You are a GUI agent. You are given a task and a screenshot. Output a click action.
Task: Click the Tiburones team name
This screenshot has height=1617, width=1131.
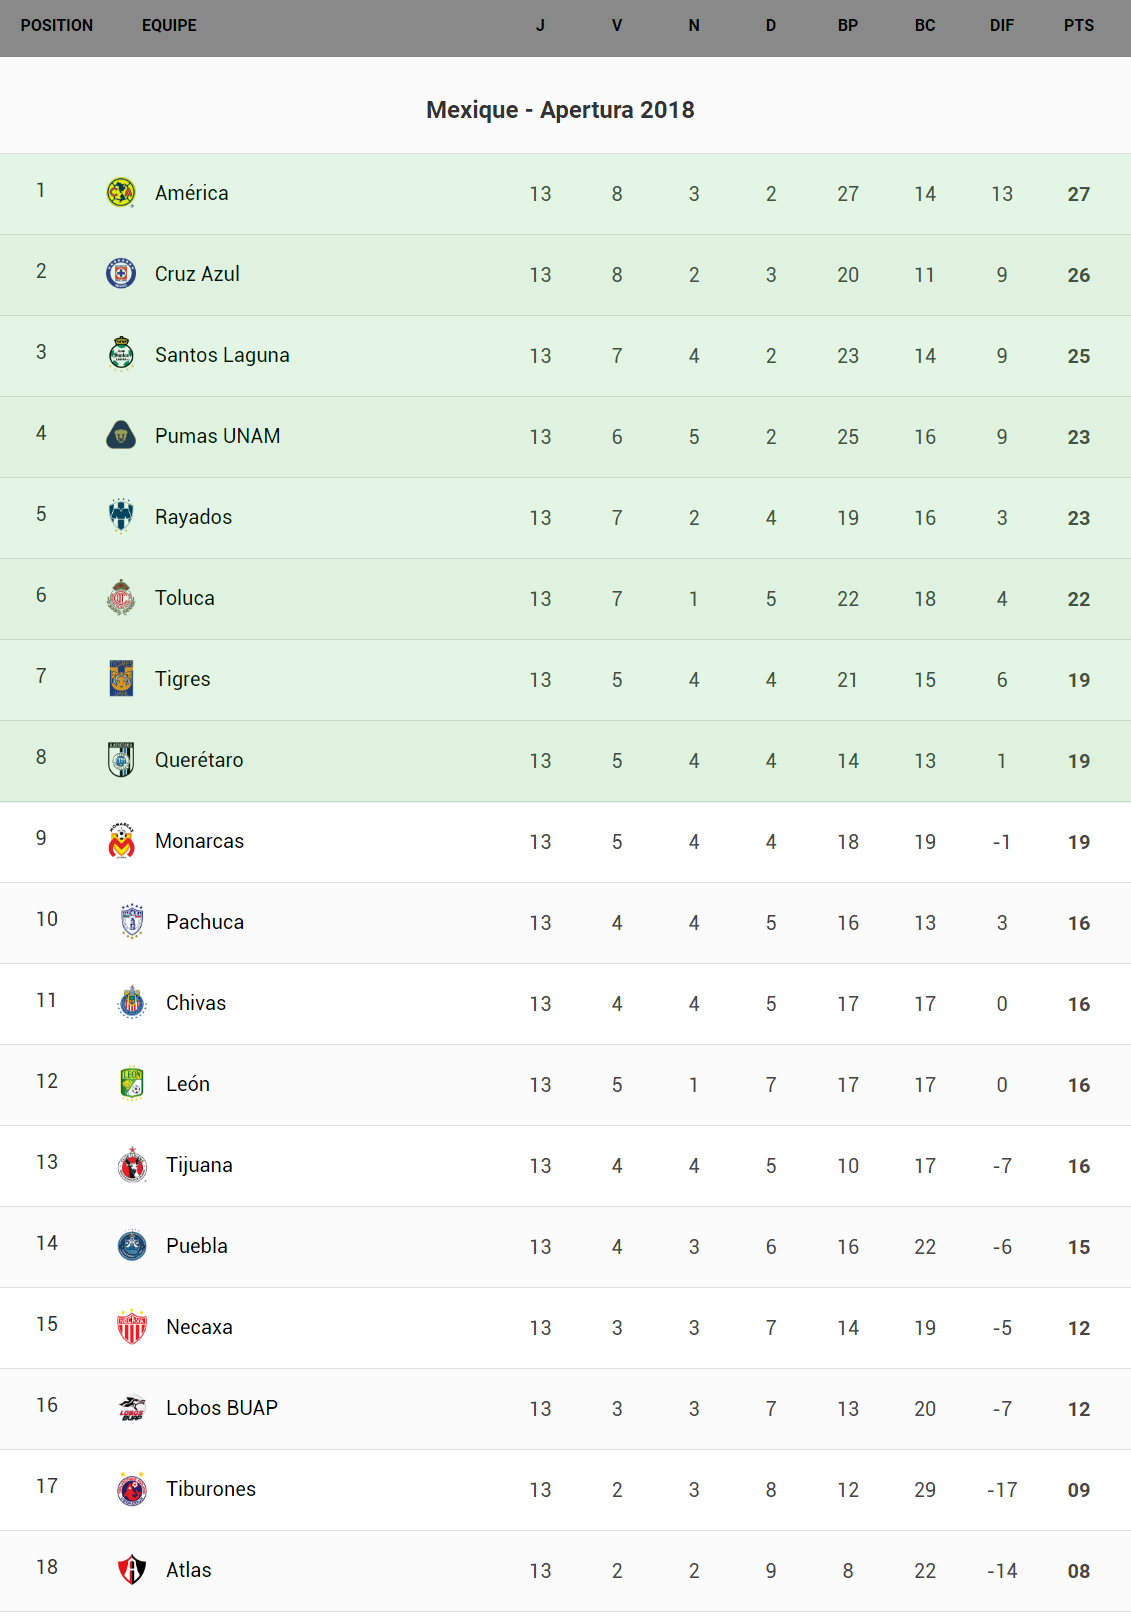[x=211, y=1489]
